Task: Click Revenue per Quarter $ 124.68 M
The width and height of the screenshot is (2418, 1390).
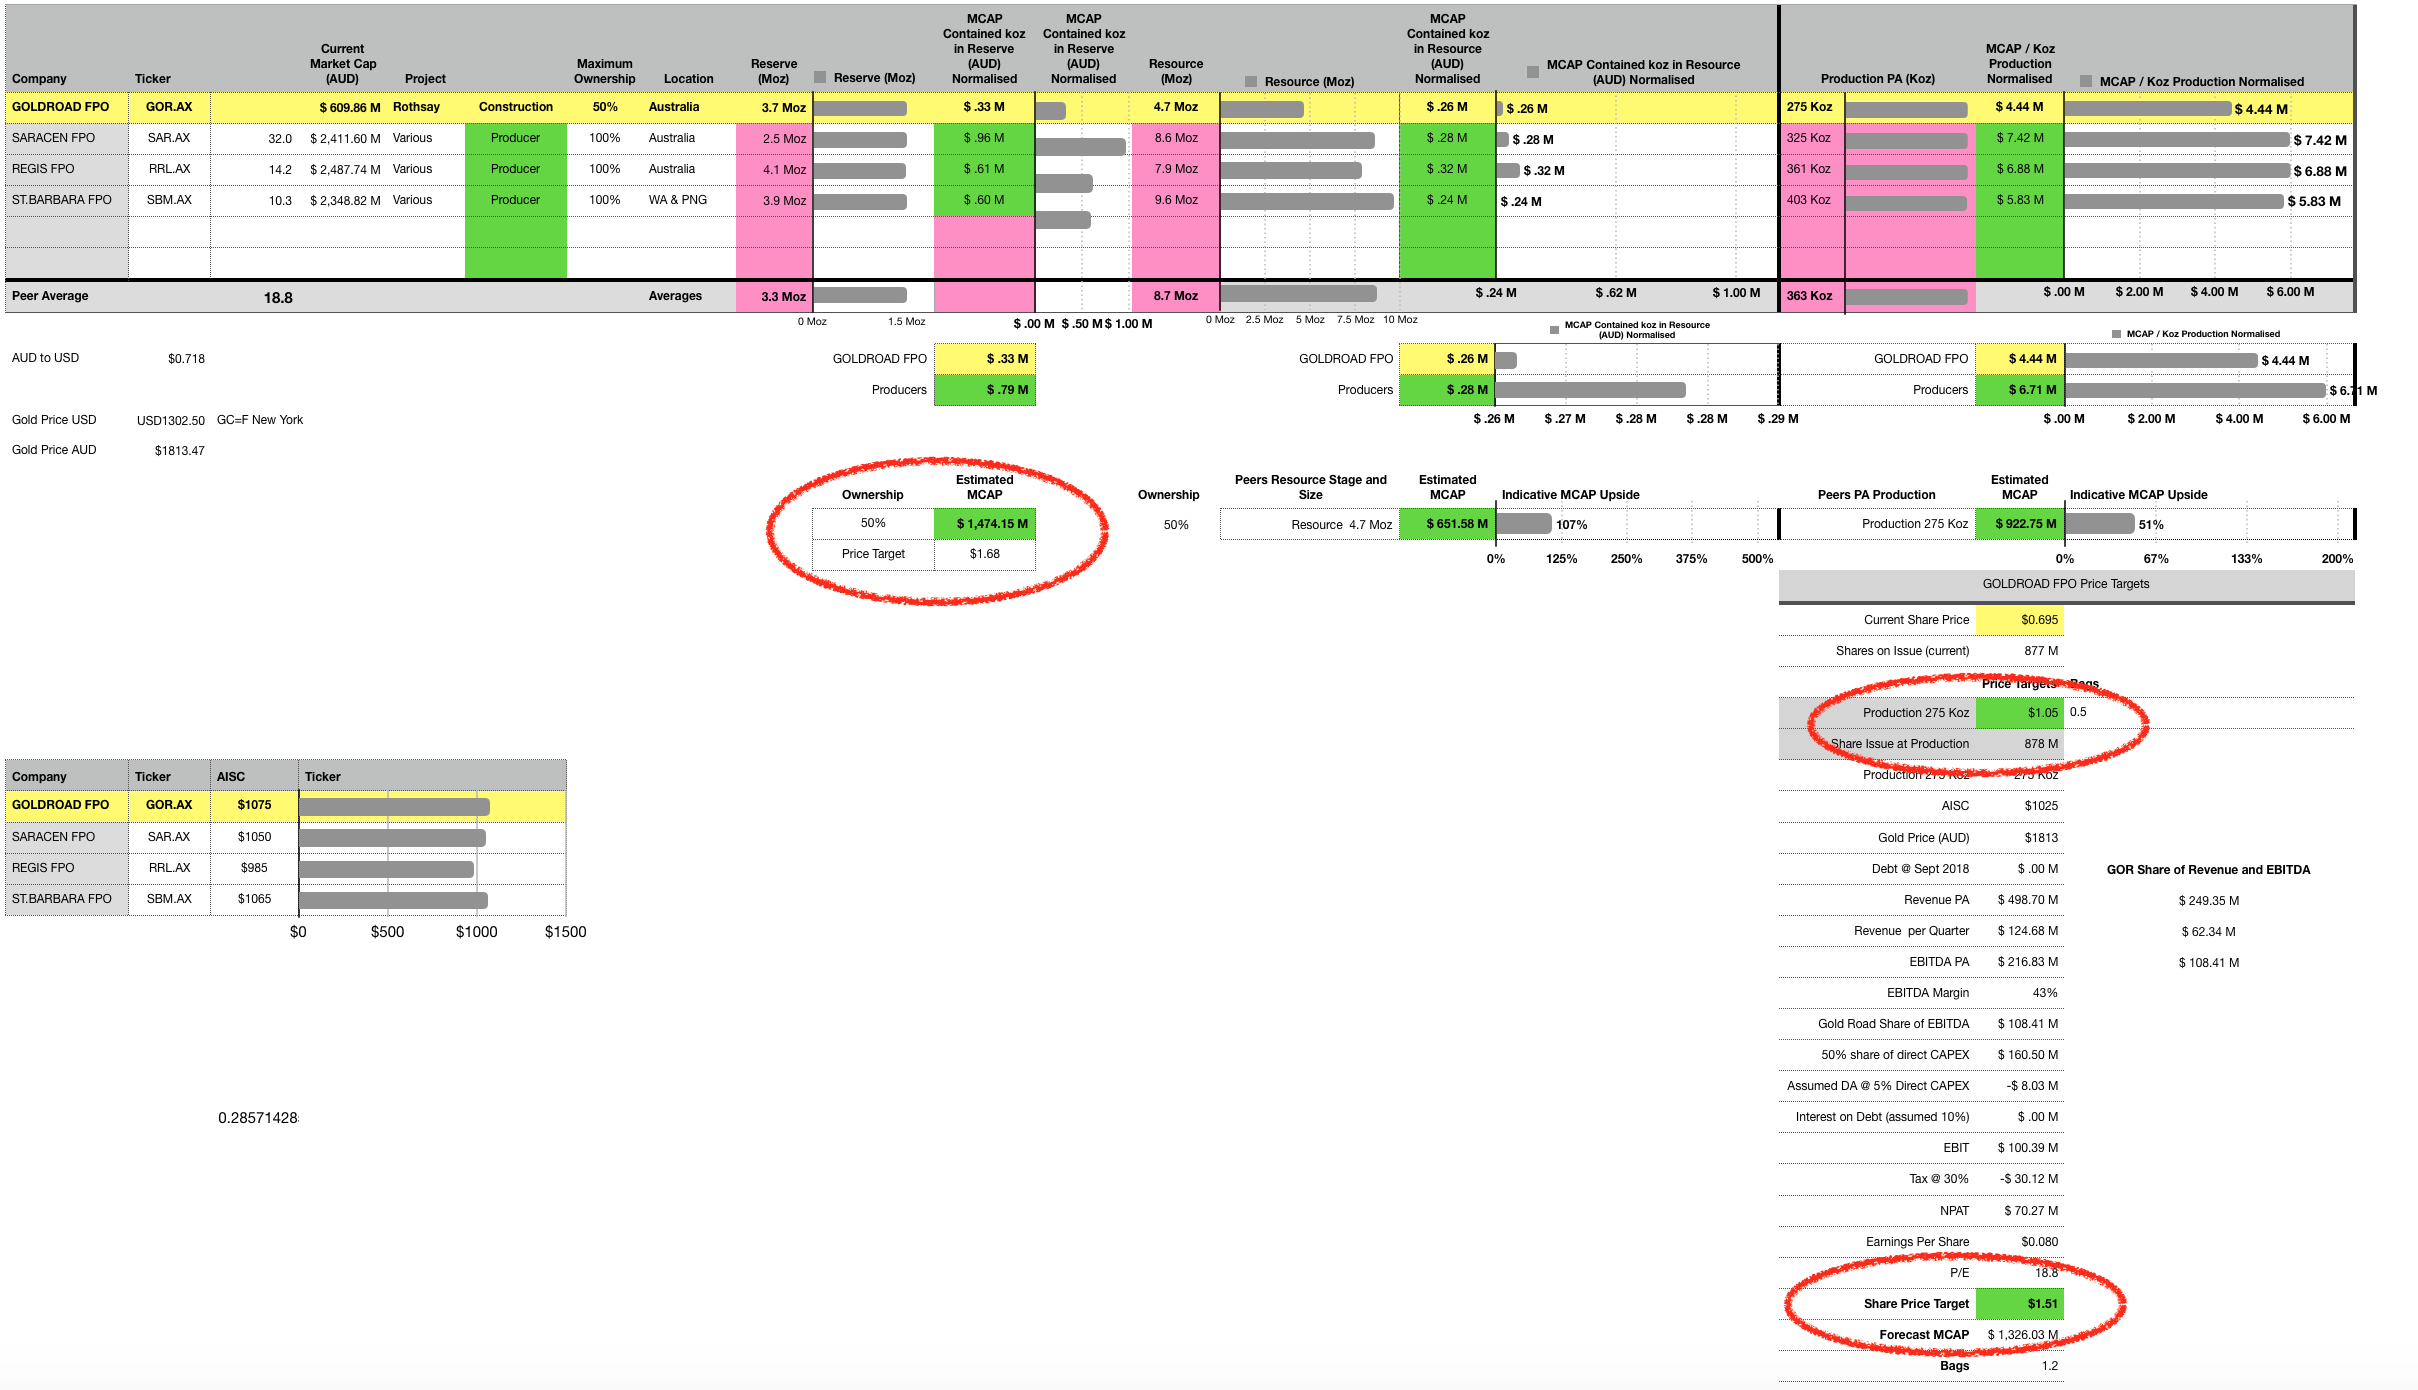Action: click(2028, 931)
